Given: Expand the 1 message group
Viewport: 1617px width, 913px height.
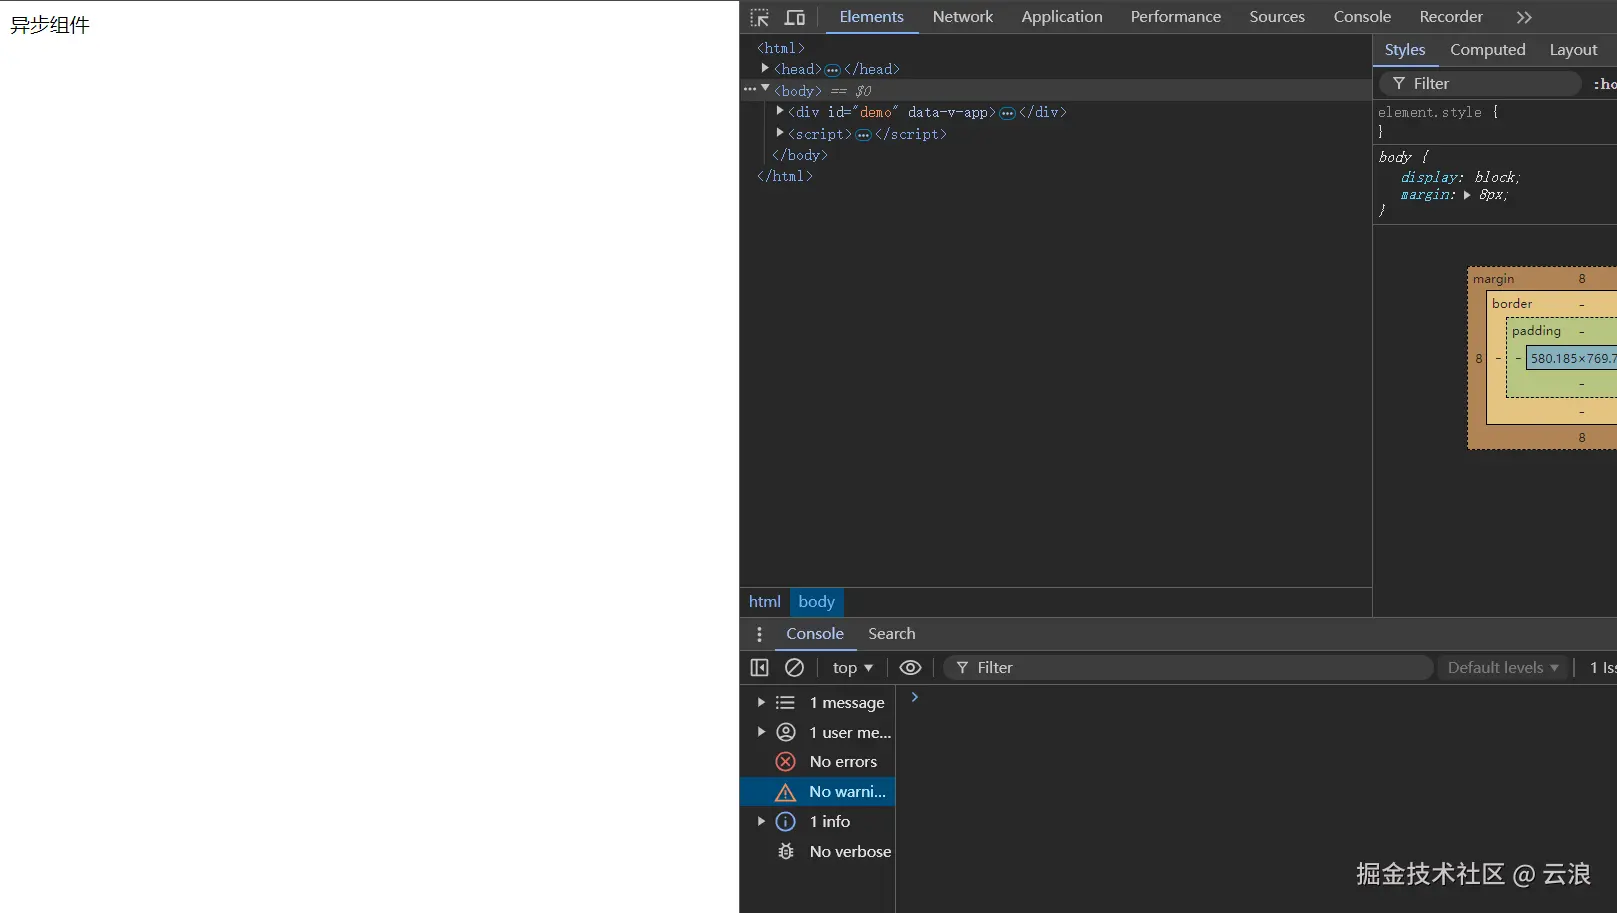Looking at the screenshot, I should 761,703.
